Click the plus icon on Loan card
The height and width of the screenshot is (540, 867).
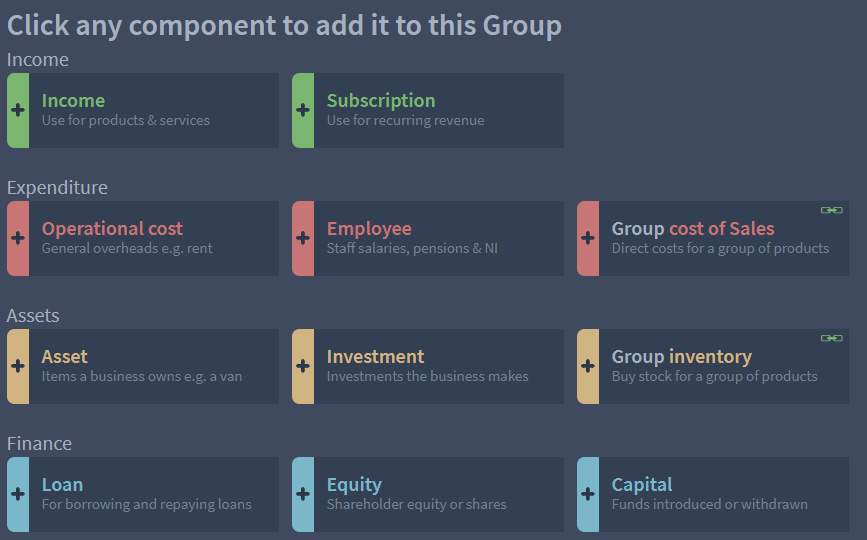pyautogui.click(x=18, y=494)
